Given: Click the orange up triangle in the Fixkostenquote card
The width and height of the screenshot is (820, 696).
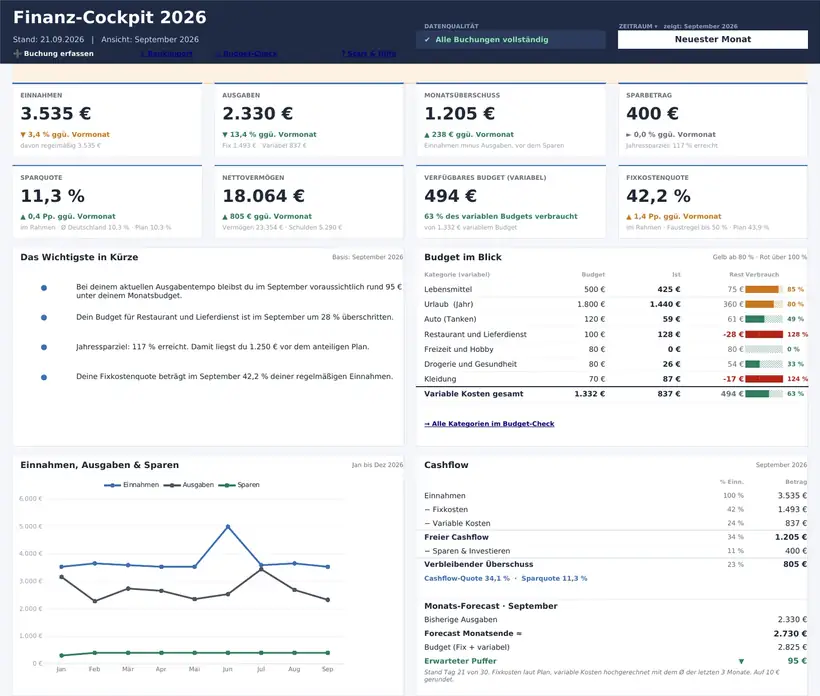Looking at the screenshot, I should click(x=629, y=216).
